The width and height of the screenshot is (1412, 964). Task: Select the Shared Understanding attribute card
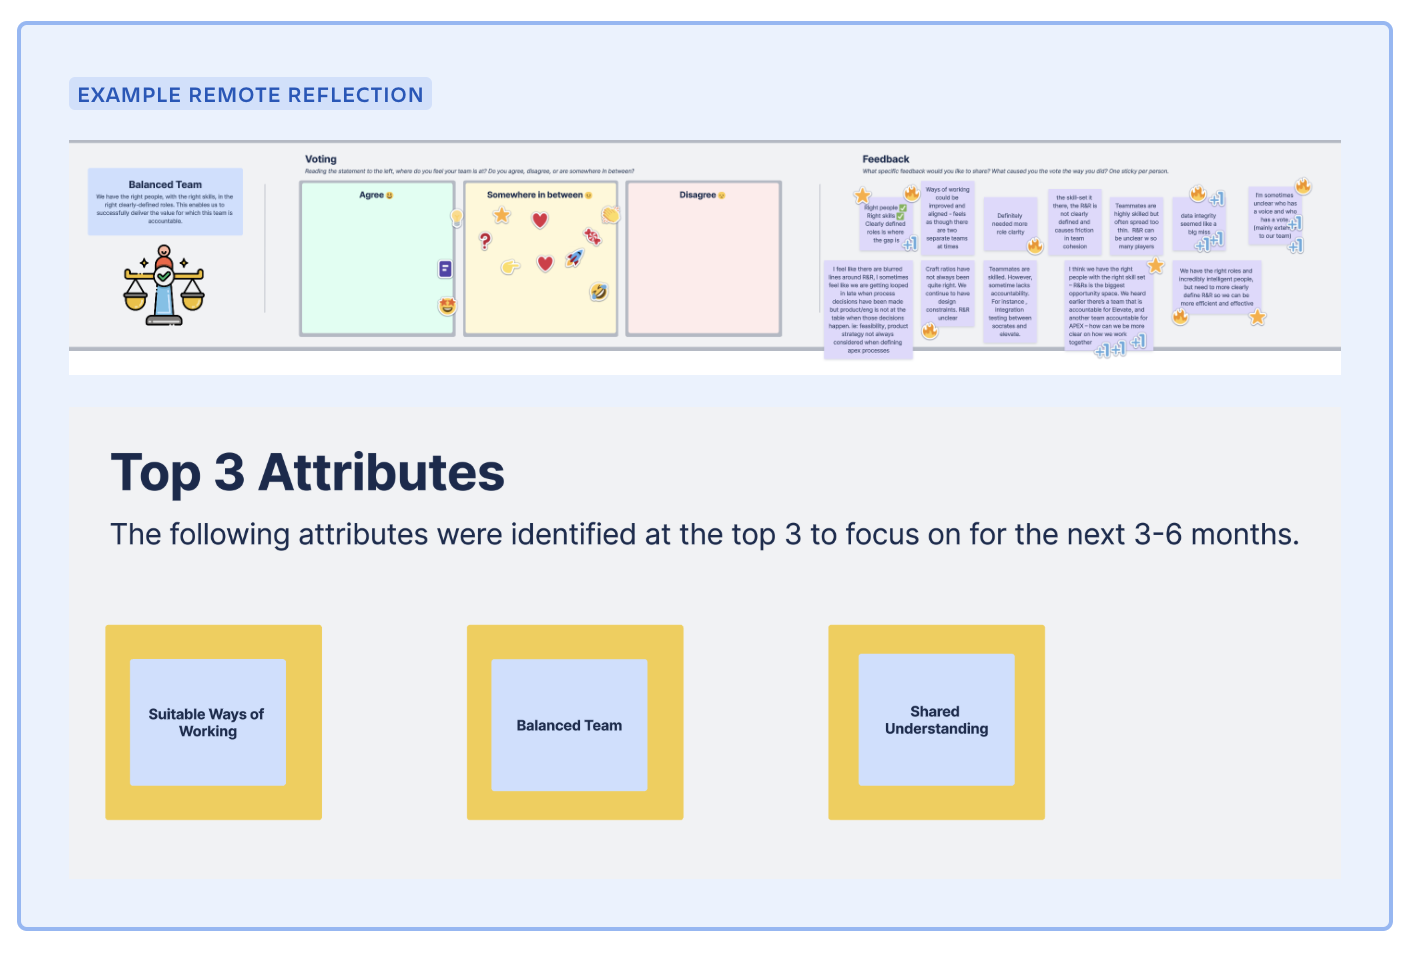(936, 720)
